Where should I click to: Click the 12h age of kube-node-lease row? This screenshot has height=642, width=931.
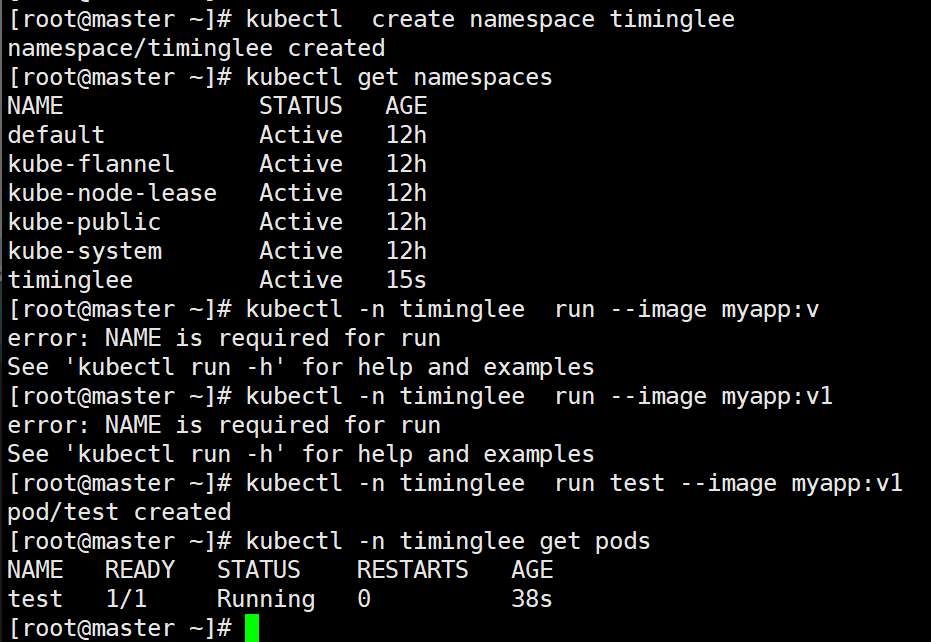pos(406,193)
